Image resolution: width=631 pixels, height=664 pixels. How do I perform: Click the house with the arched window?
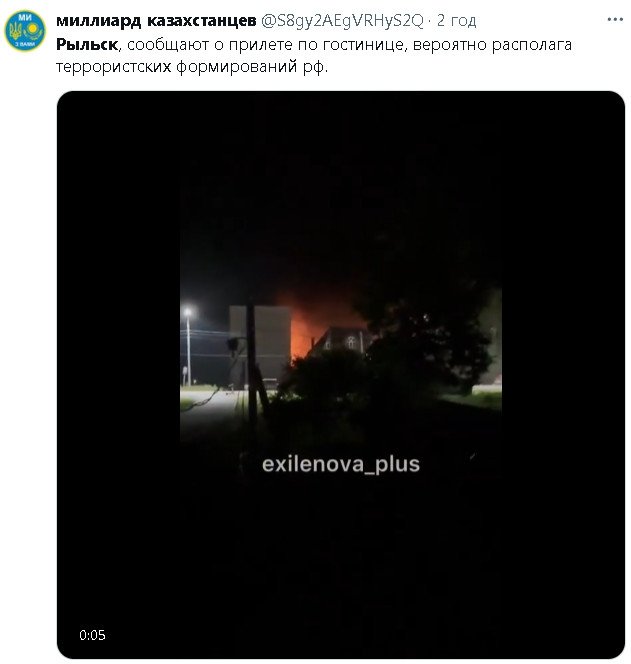pyautogui.click(x=342, y=340)
